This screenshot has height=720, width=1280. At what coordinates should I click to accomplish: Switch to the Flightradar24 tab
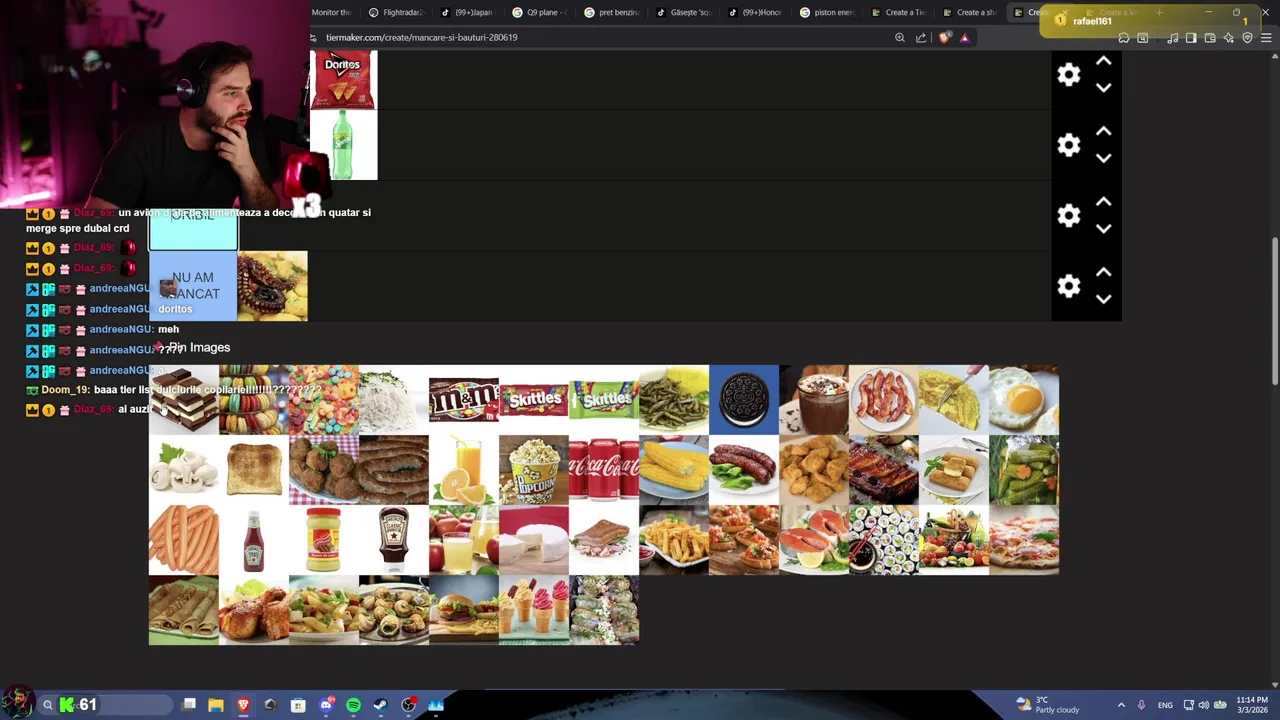[x=397, y=12]
